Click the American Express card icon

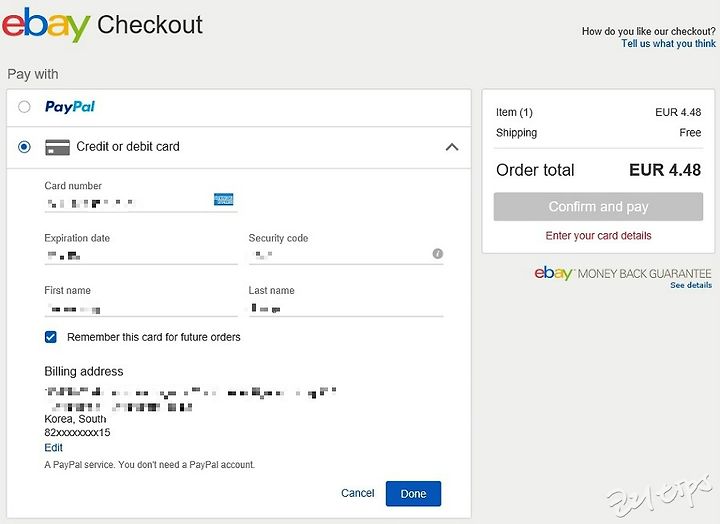point(224,199)
